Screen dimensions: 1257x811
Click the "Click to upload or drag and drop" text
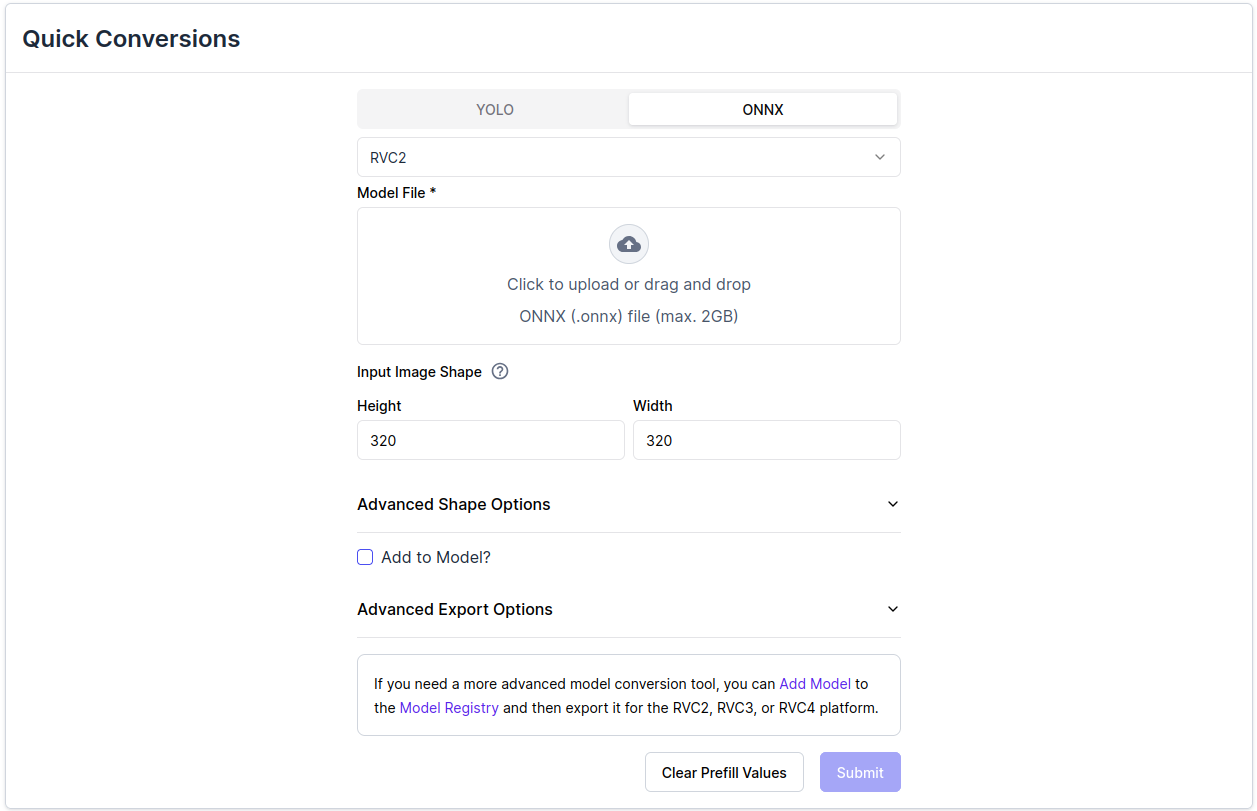tap(628, 284)
